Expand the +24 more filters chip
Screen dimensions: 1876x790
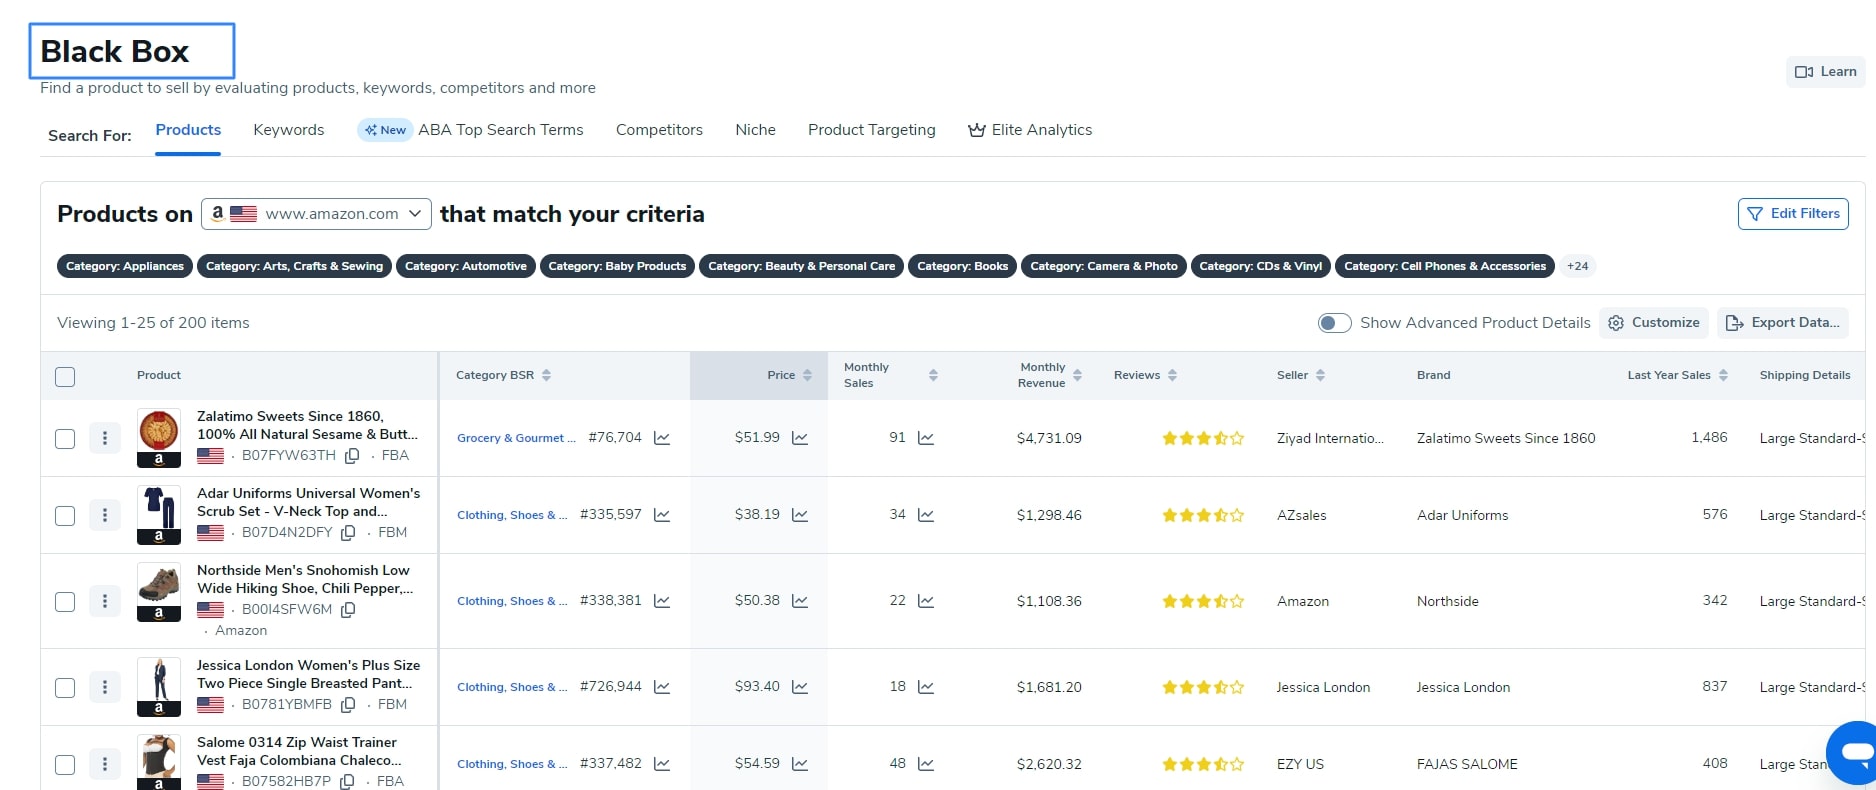pos(1577,266)
